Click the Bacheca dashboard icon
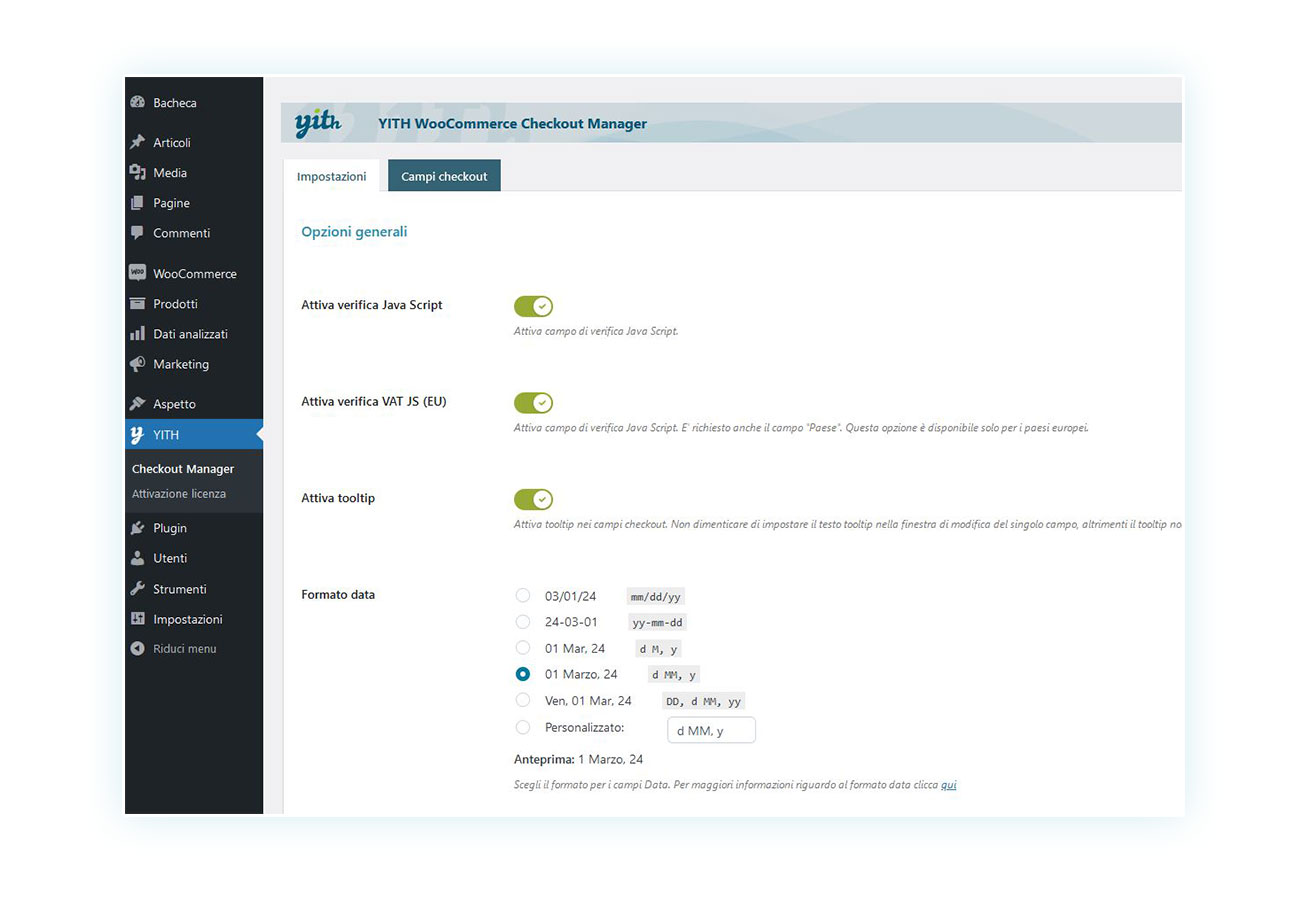The width and height of the screenshot is (1300, 899). [138, 102]
